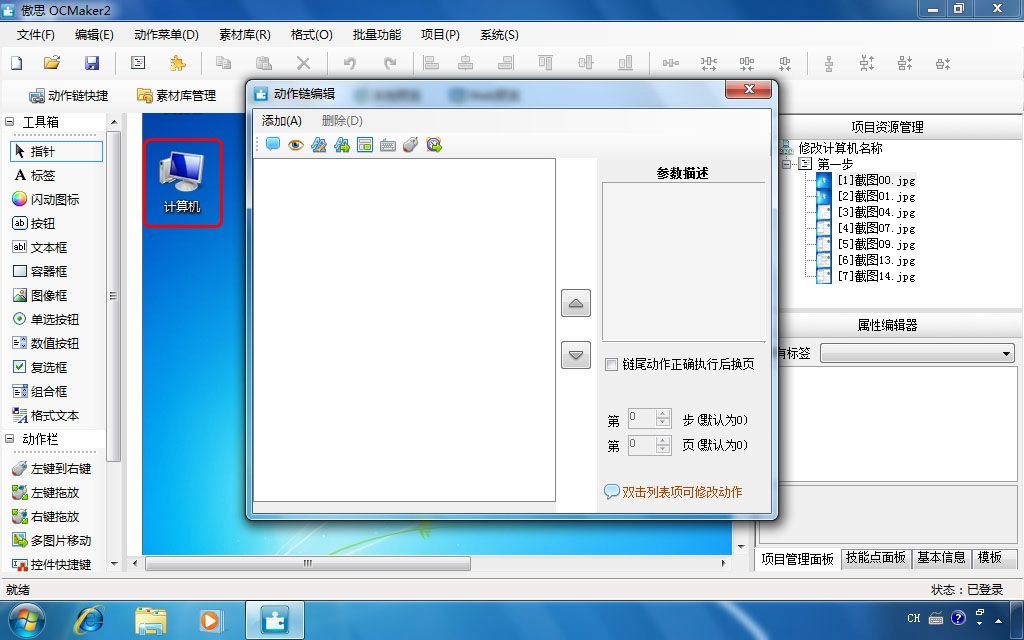Click the save floppy disk toolbar icon

click(92, 63)
